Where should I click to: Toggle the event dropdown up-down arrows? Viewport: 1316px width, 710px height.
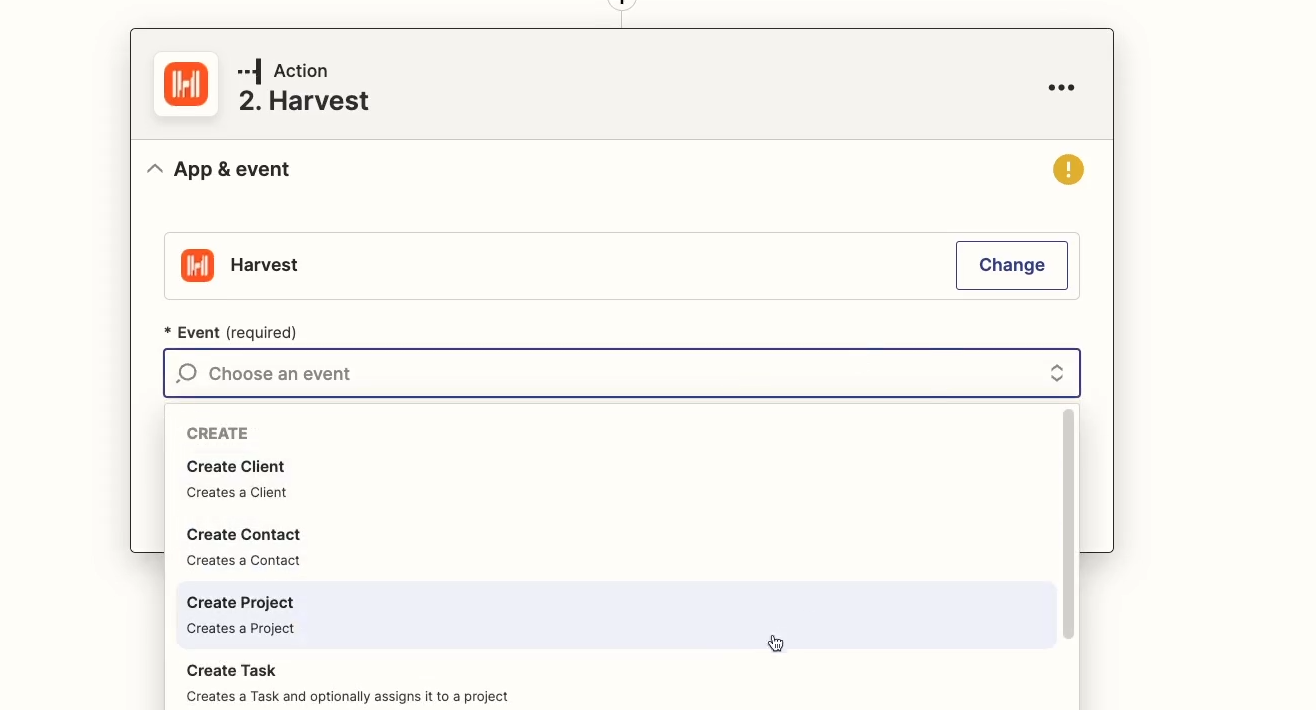point(1057,373)
